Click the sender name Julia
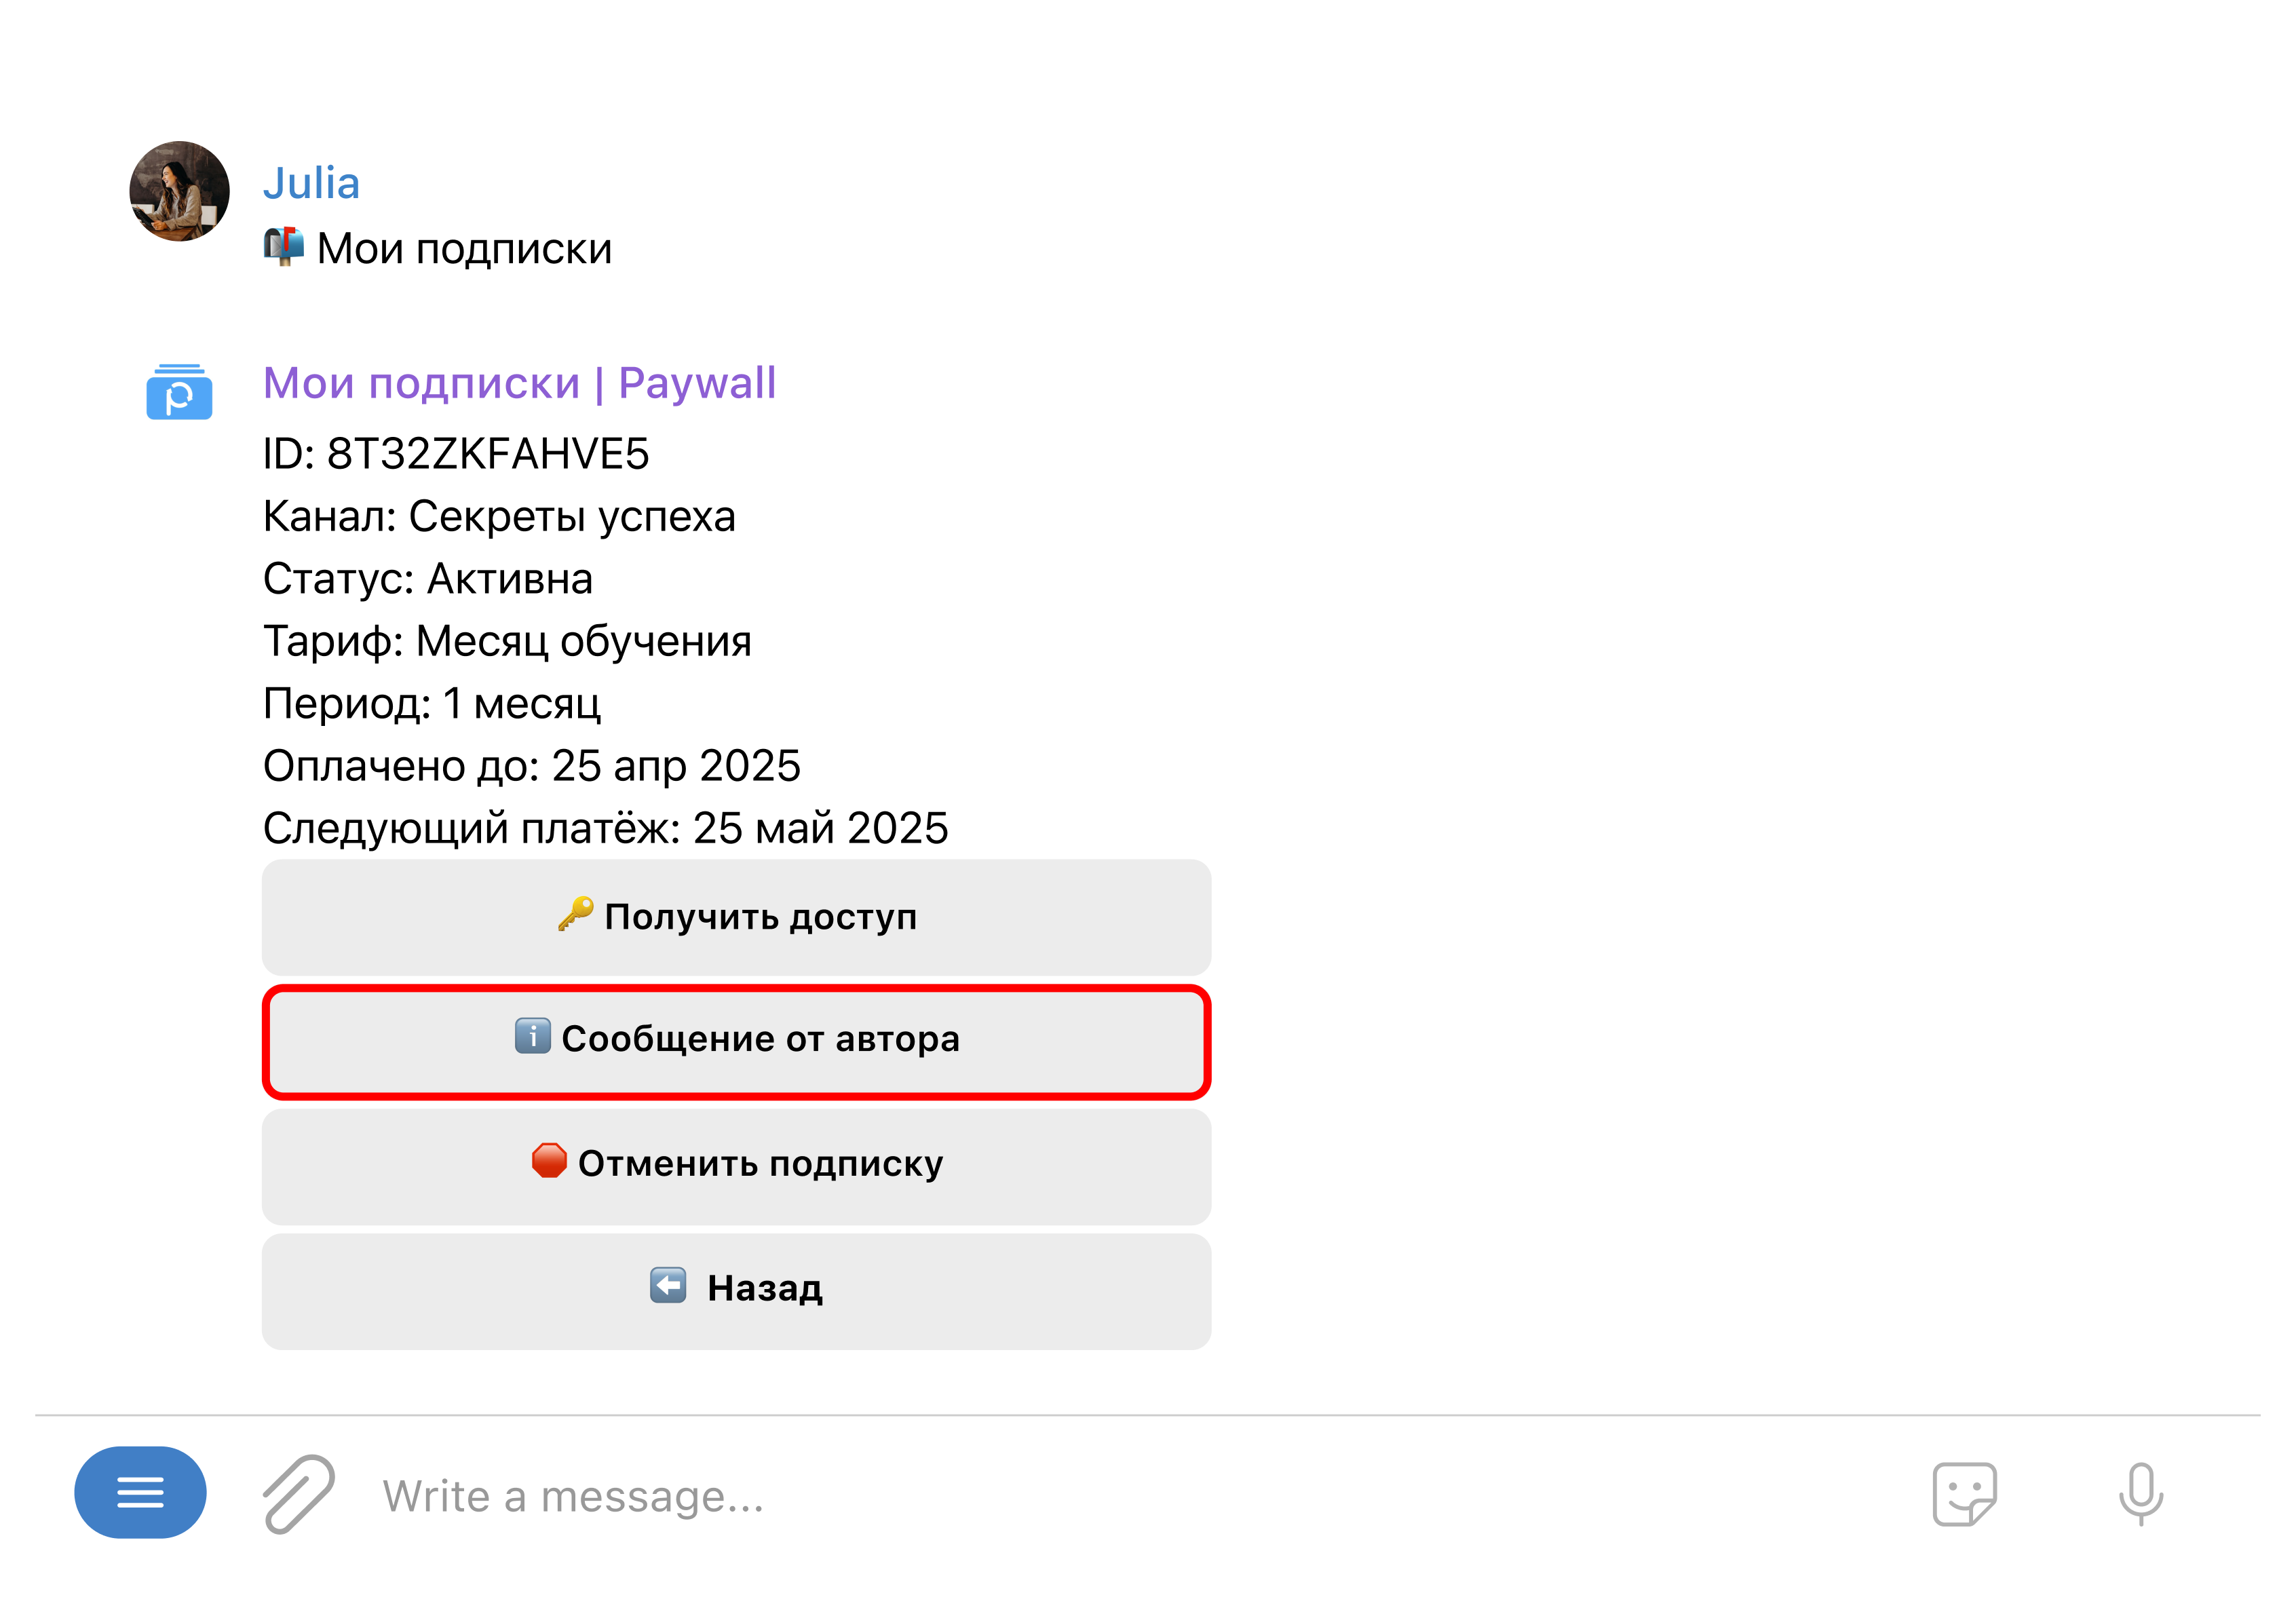 (x=311, y=183)
